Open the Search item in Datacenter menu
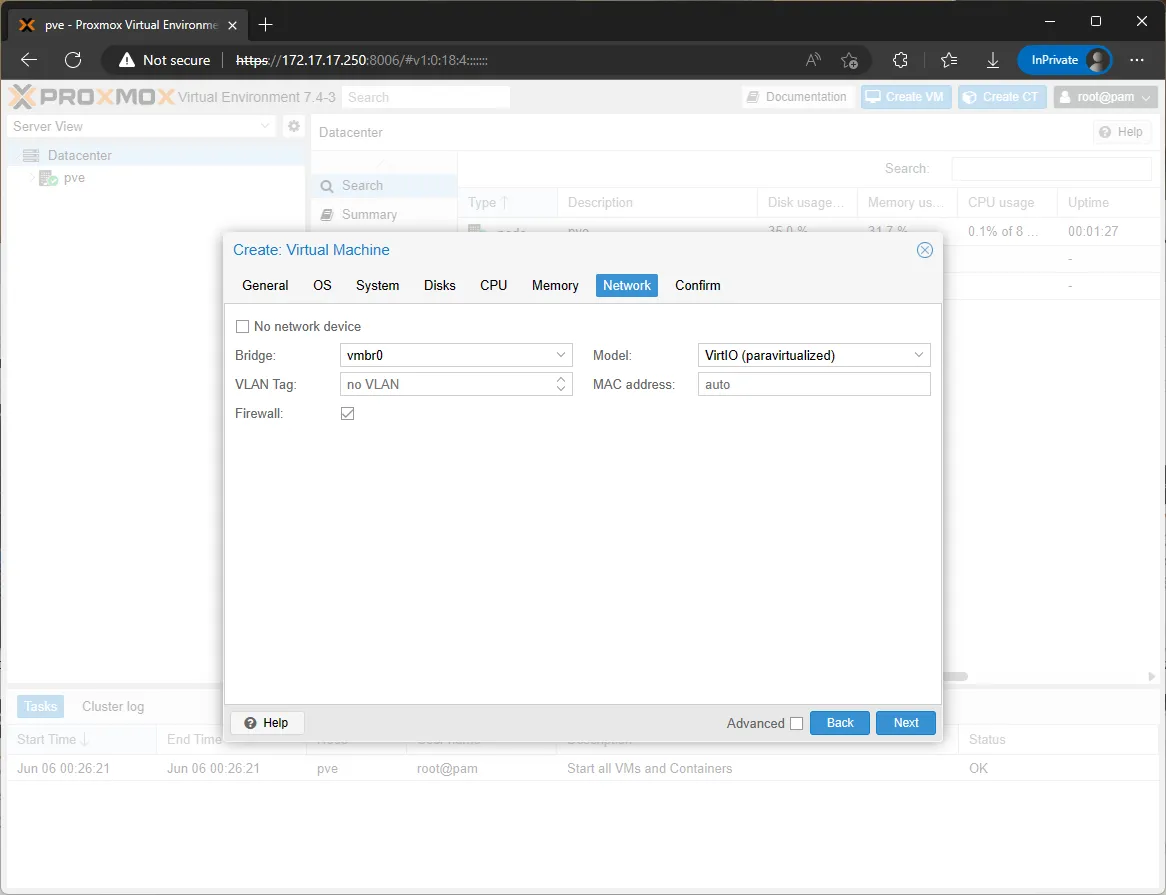 tap(384, 186)
